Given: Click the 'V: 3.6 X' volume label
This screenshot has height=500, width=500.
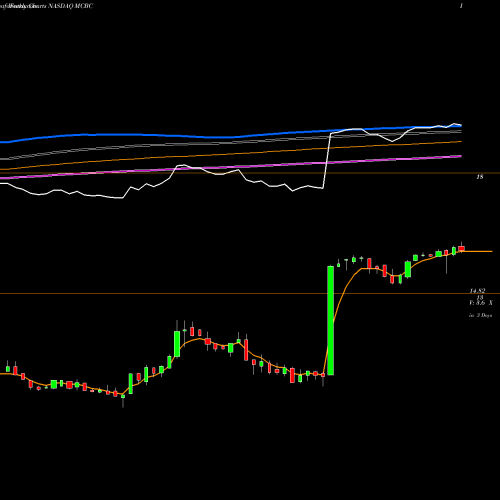Looking at the screenshot, I should (480, 303).
